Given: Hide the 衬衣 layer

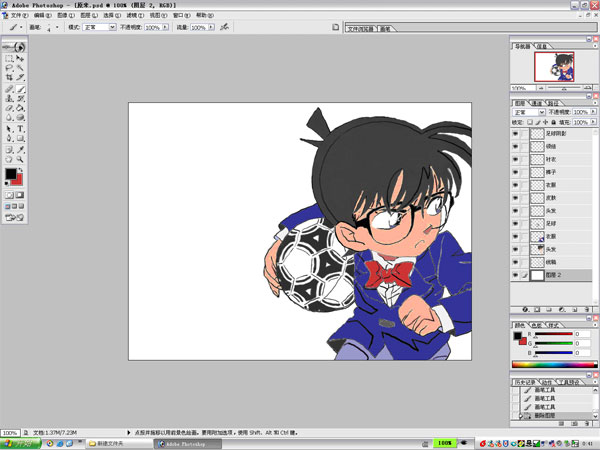Looking at the screenshot, I should coord(515,159).
